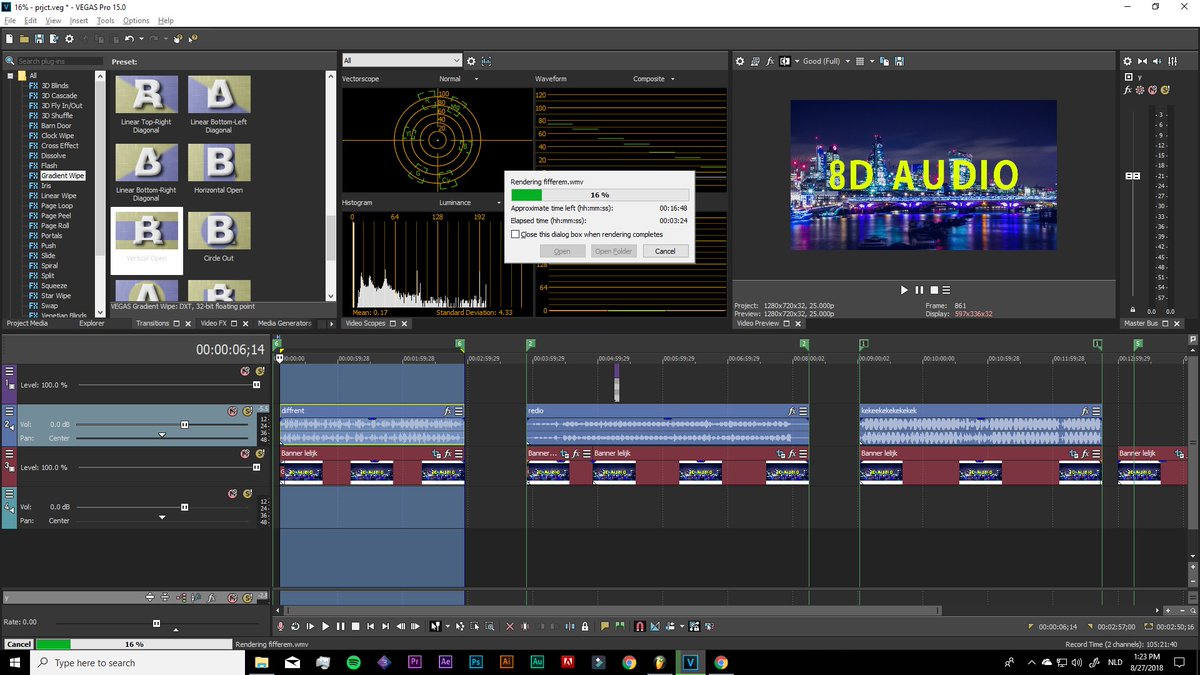The width and height of the screenshot is (1200, 675).
Task: Click the playback Rate slider handle
Action: [156, 622]
